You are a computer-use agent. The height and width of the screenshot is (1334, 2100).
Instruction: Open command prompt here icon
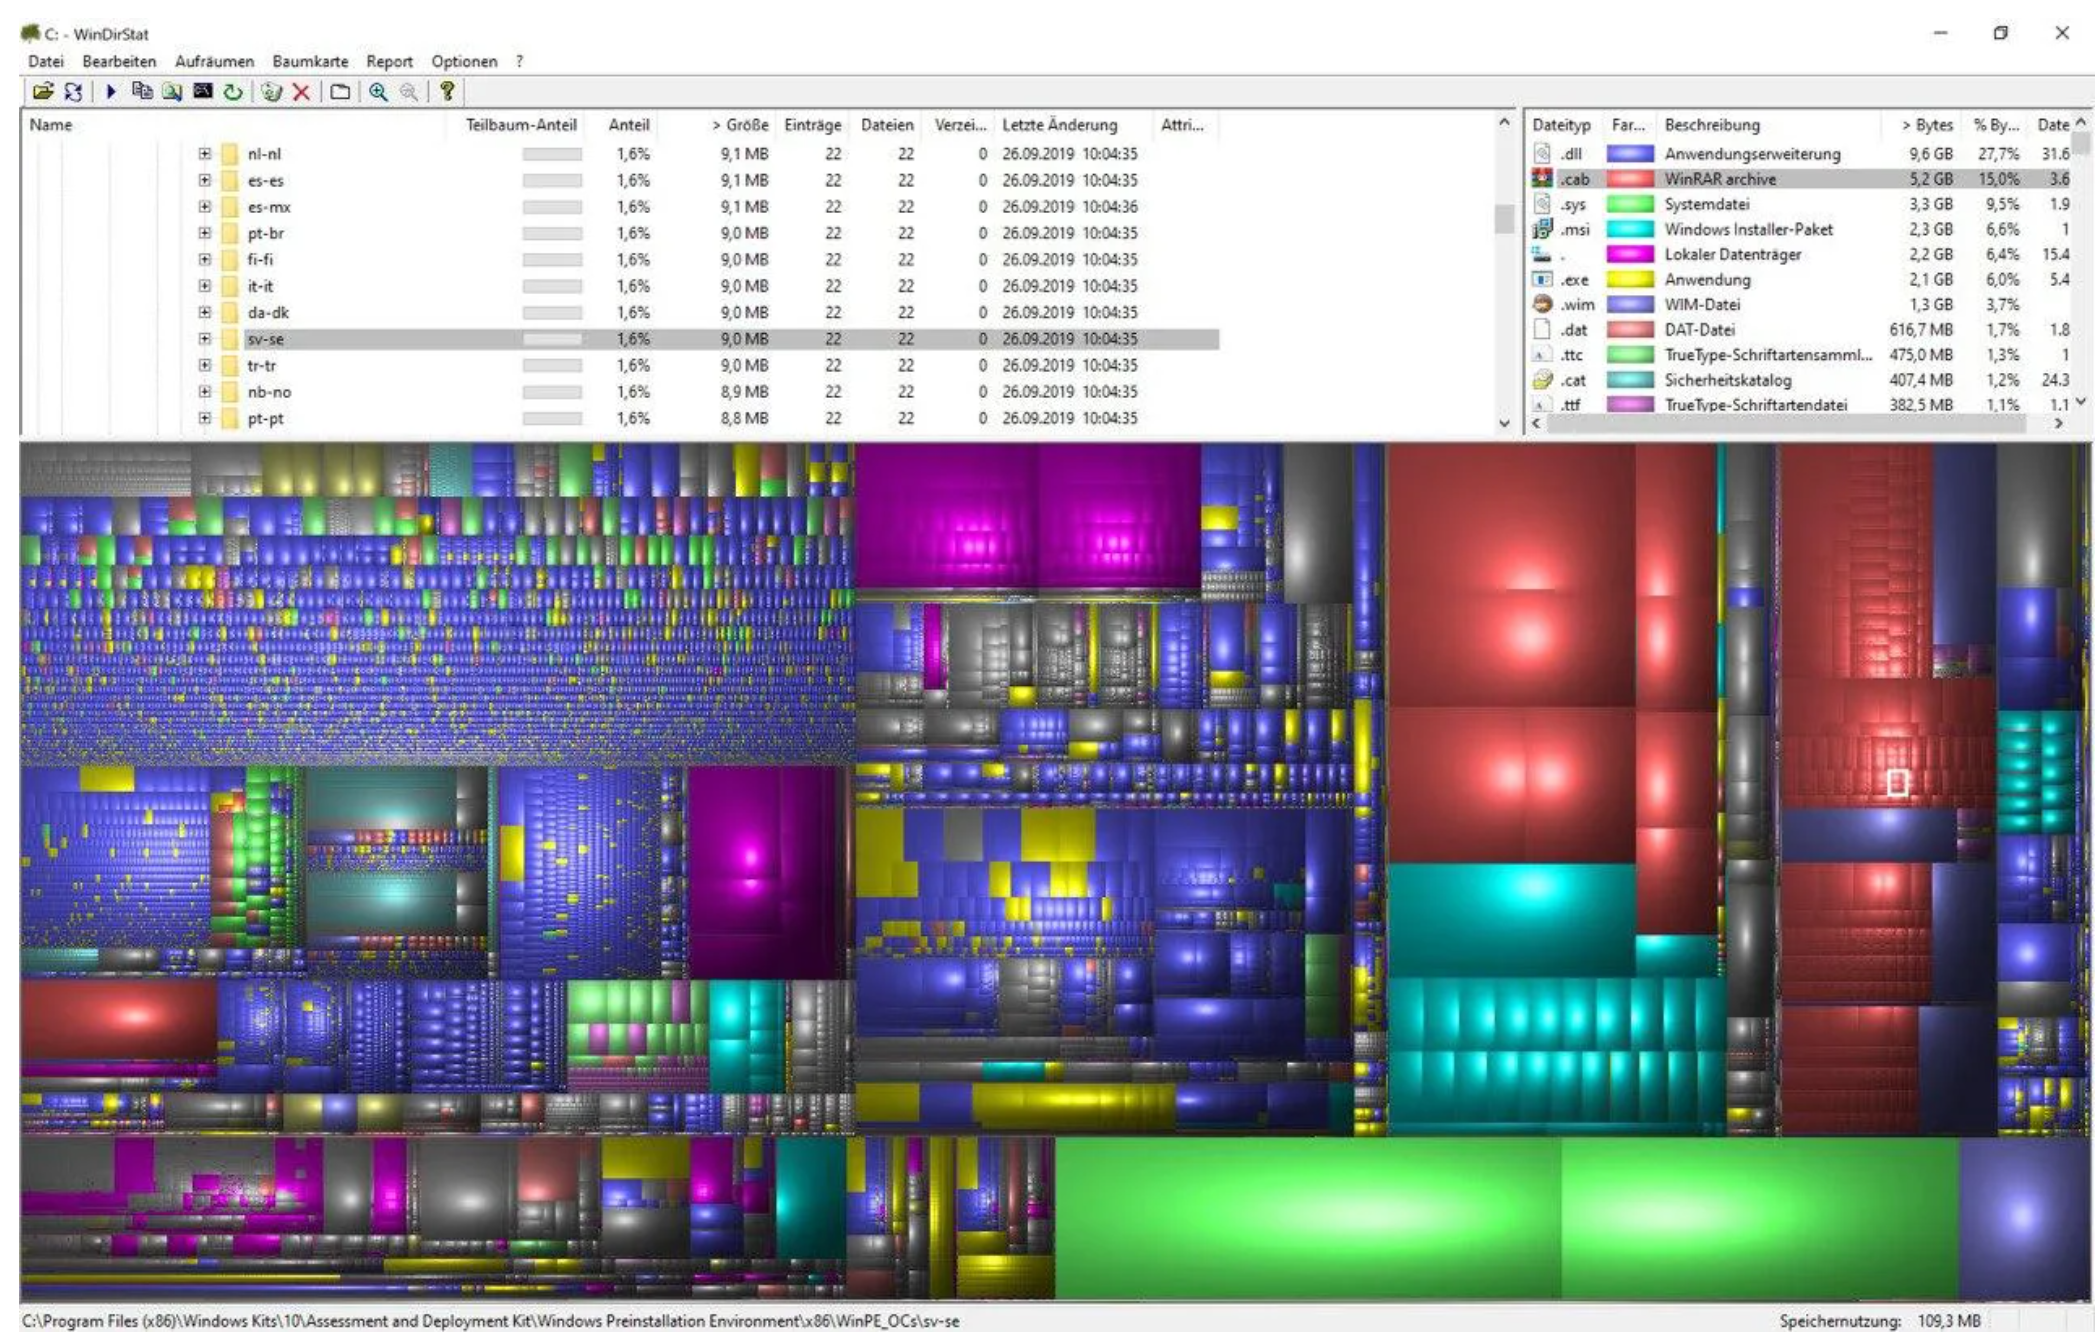(x=203, y=92)
